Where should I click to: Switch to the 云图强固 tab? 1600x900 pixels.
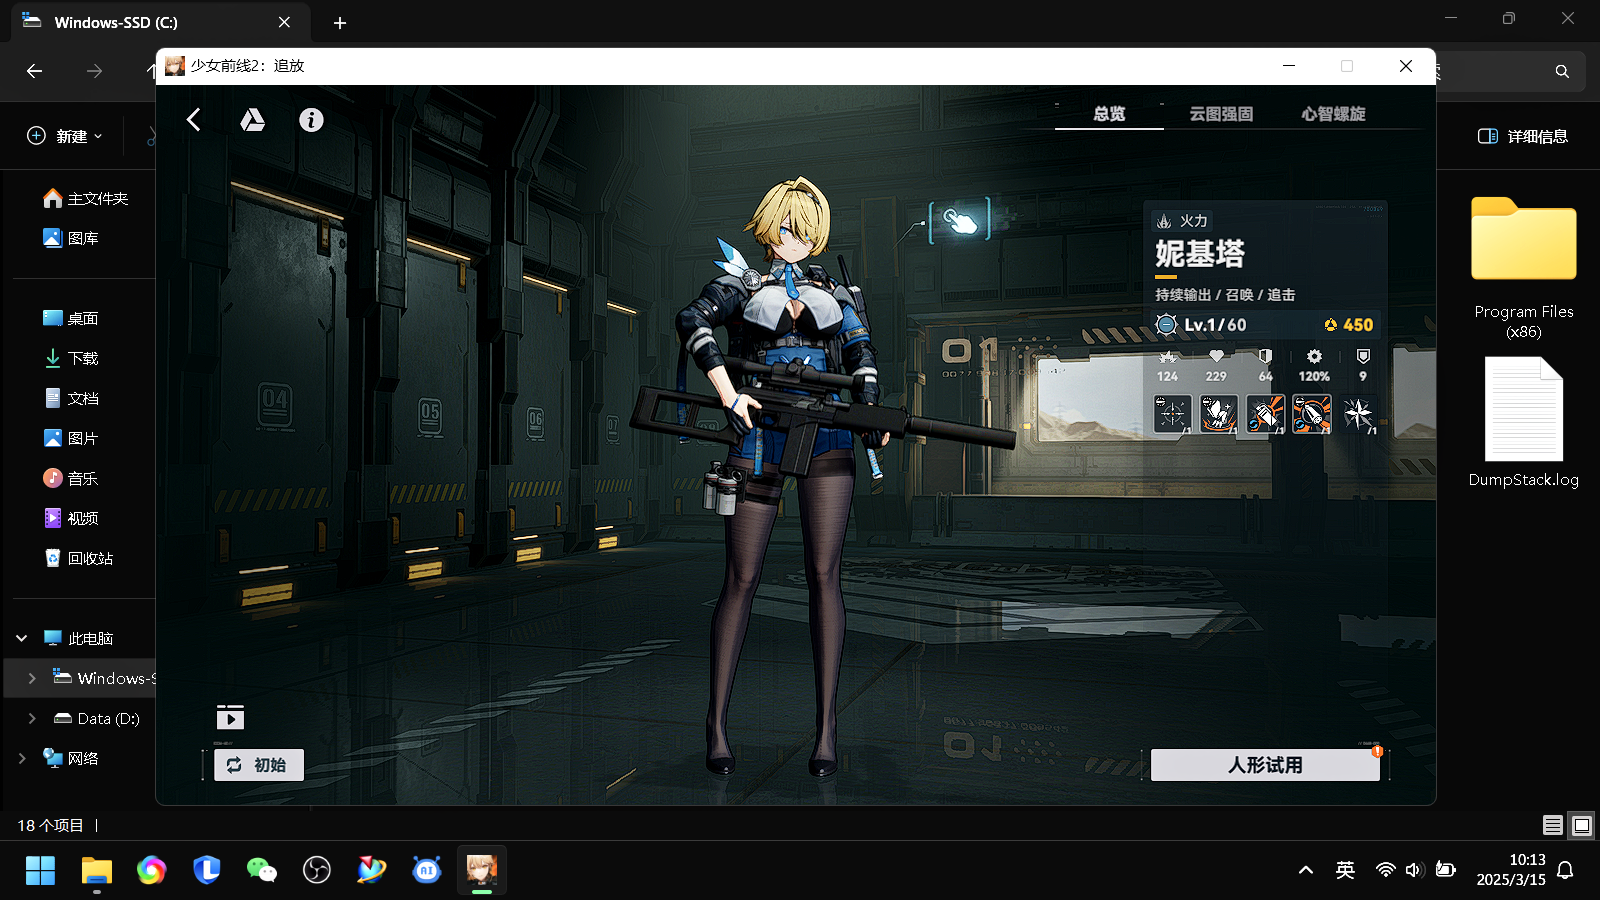(x=1221, y=114)
